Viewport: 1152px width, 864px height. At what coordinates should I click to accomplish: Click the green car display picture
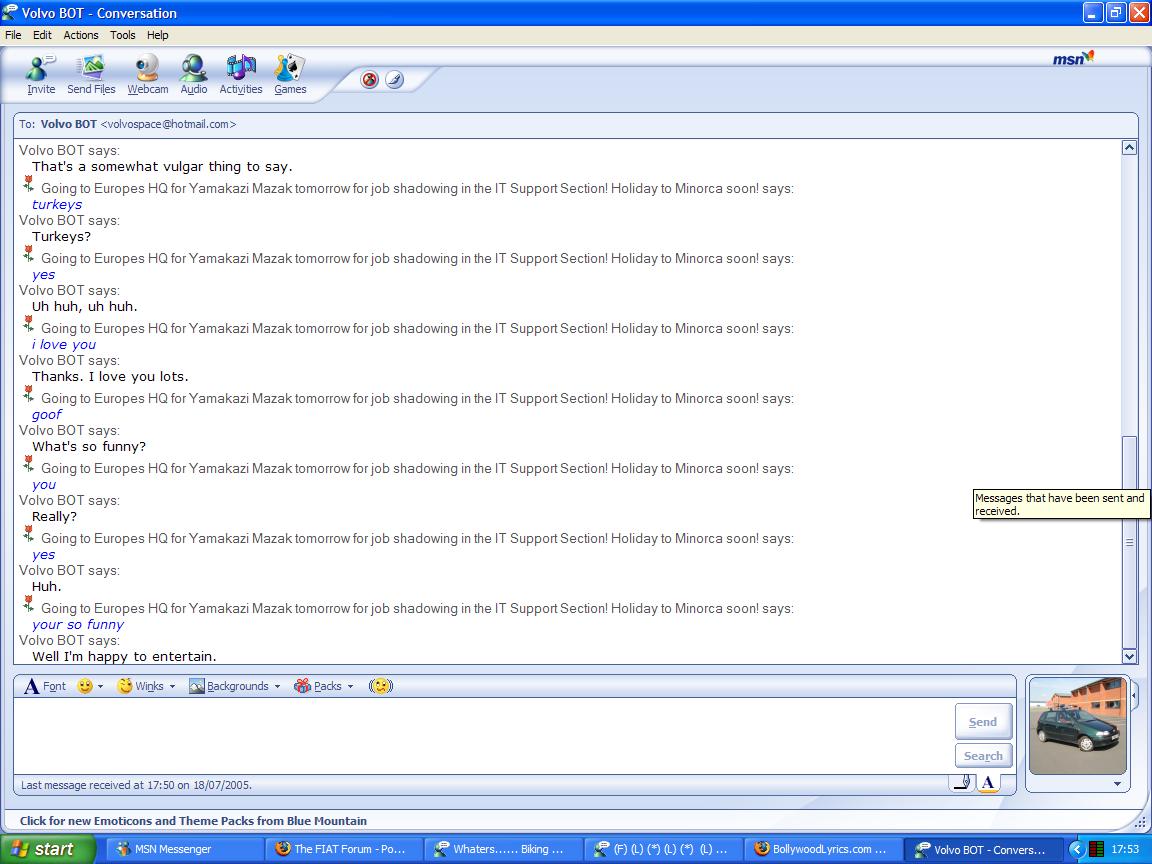(x=1078, y=726)
